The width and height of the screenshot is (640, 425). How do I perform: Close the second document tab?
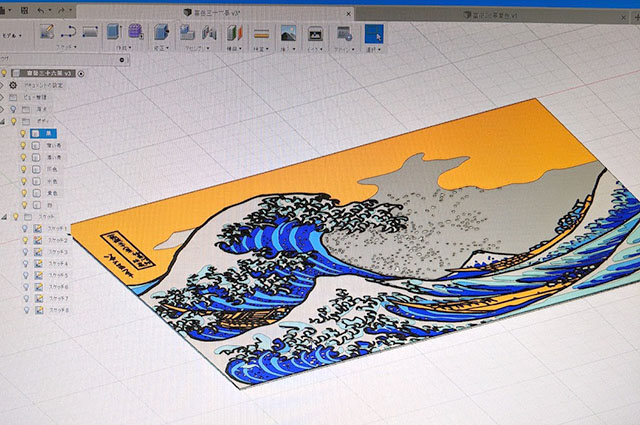click(x=624, y=17)
